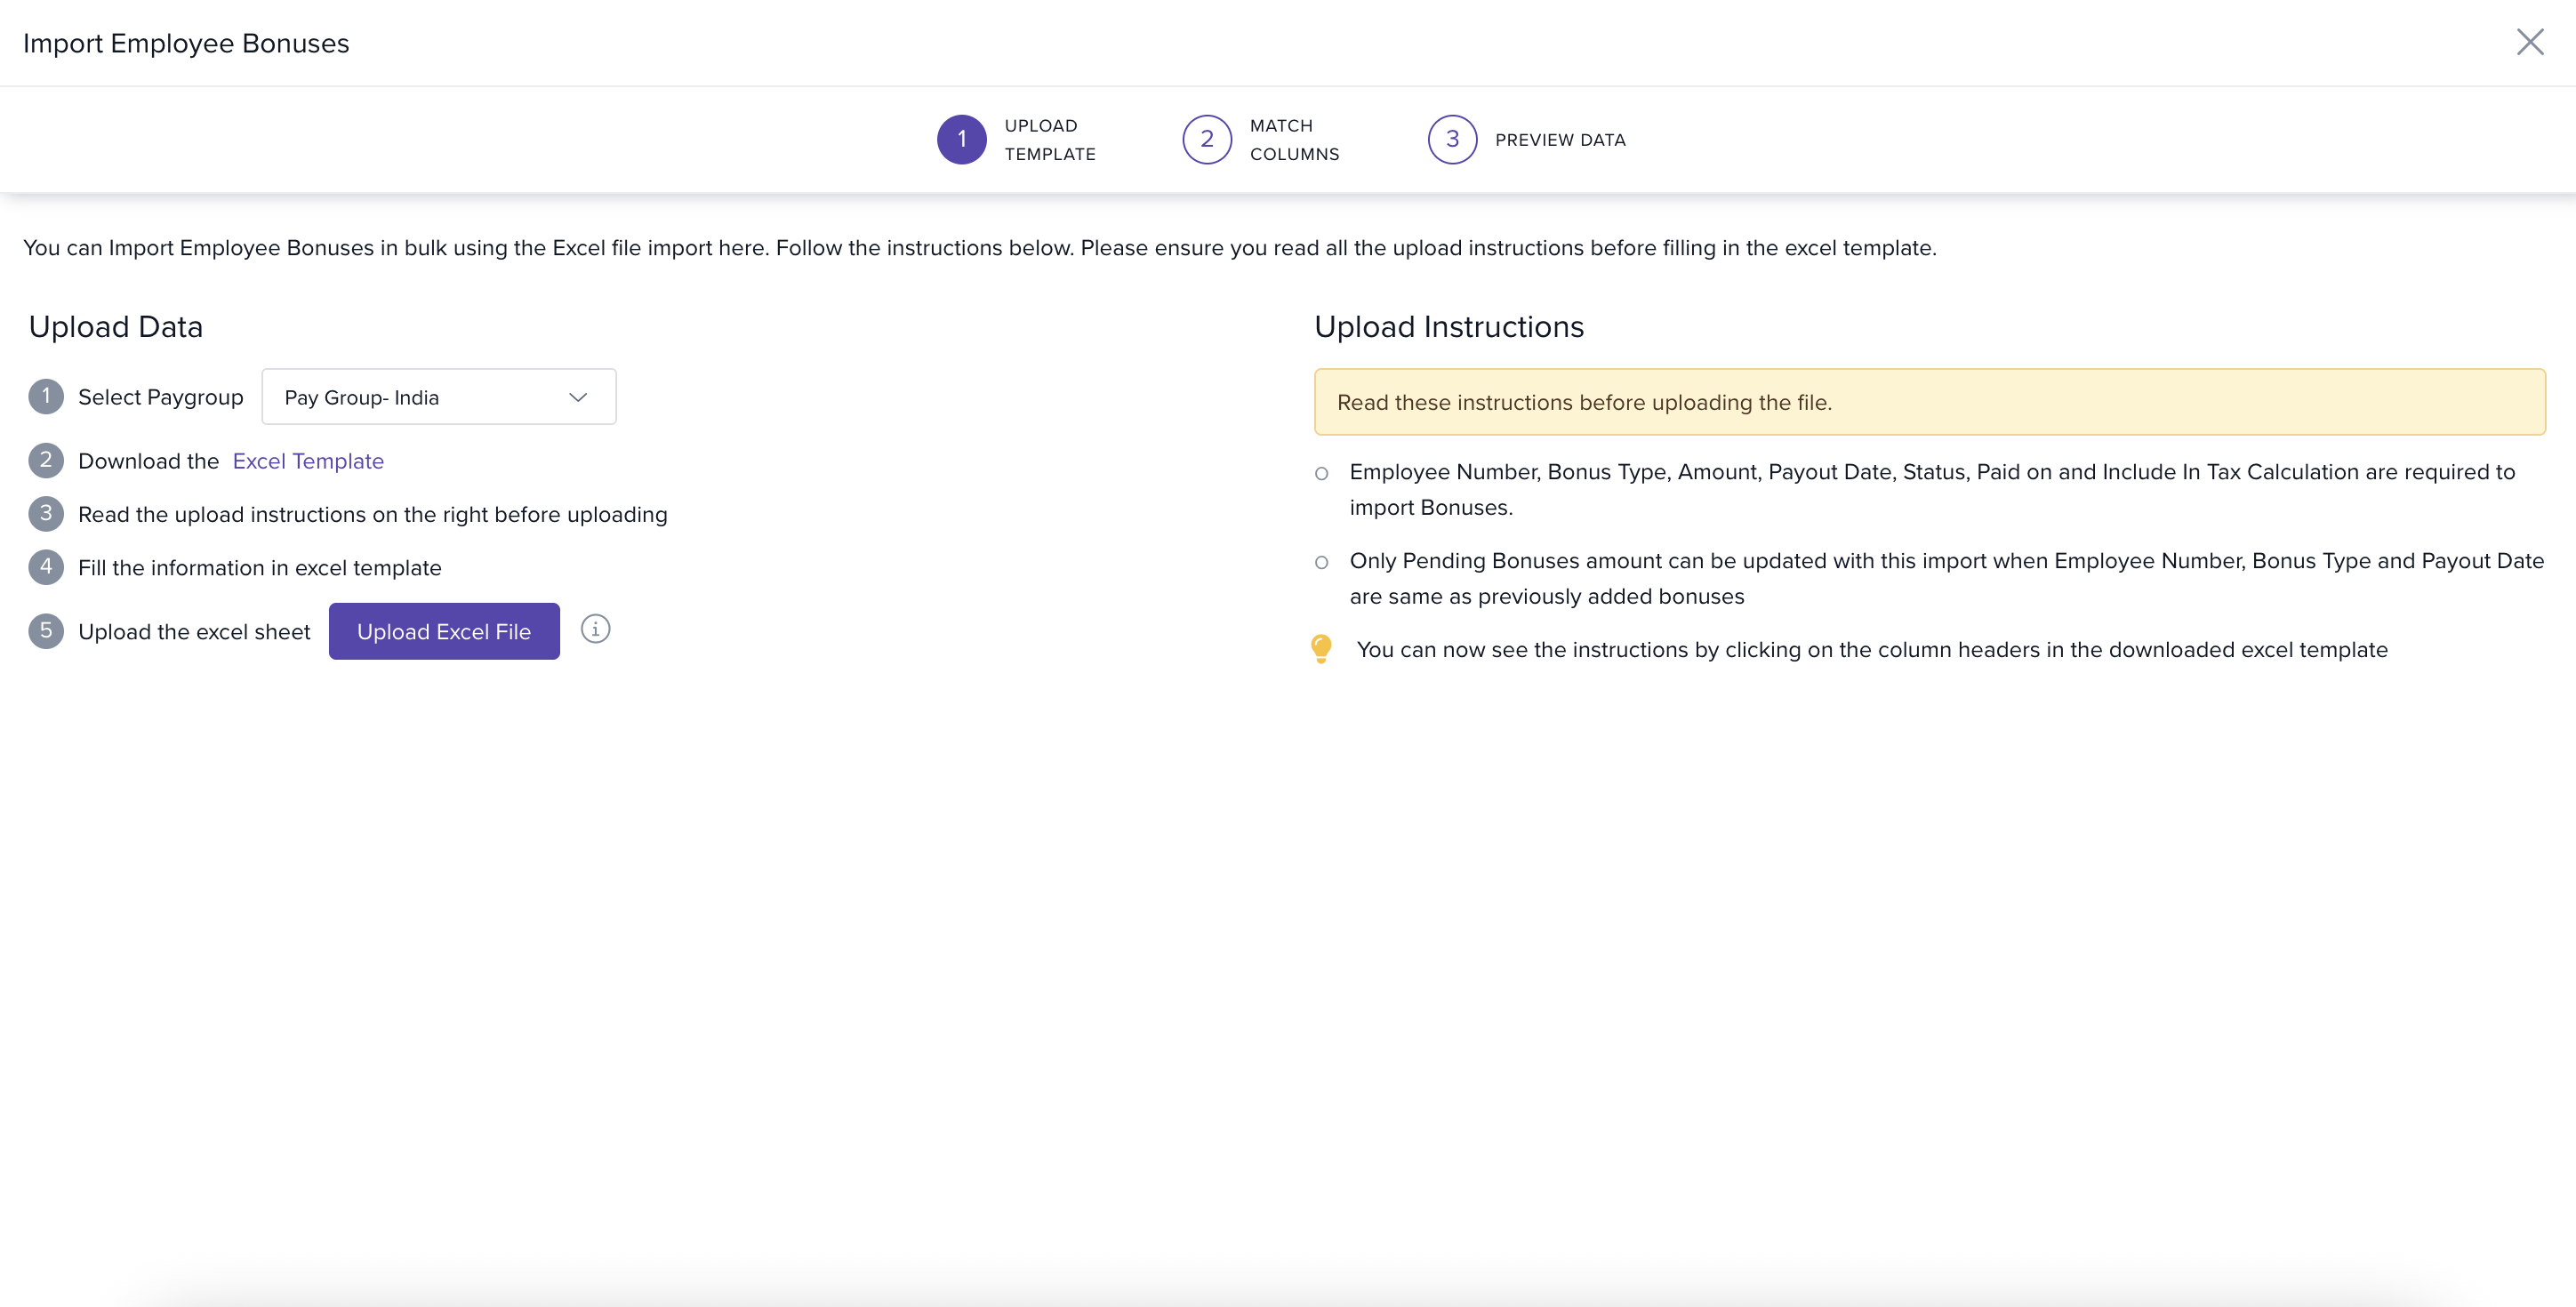Open the Select Paygroup dropdown

tap(438, 397)
